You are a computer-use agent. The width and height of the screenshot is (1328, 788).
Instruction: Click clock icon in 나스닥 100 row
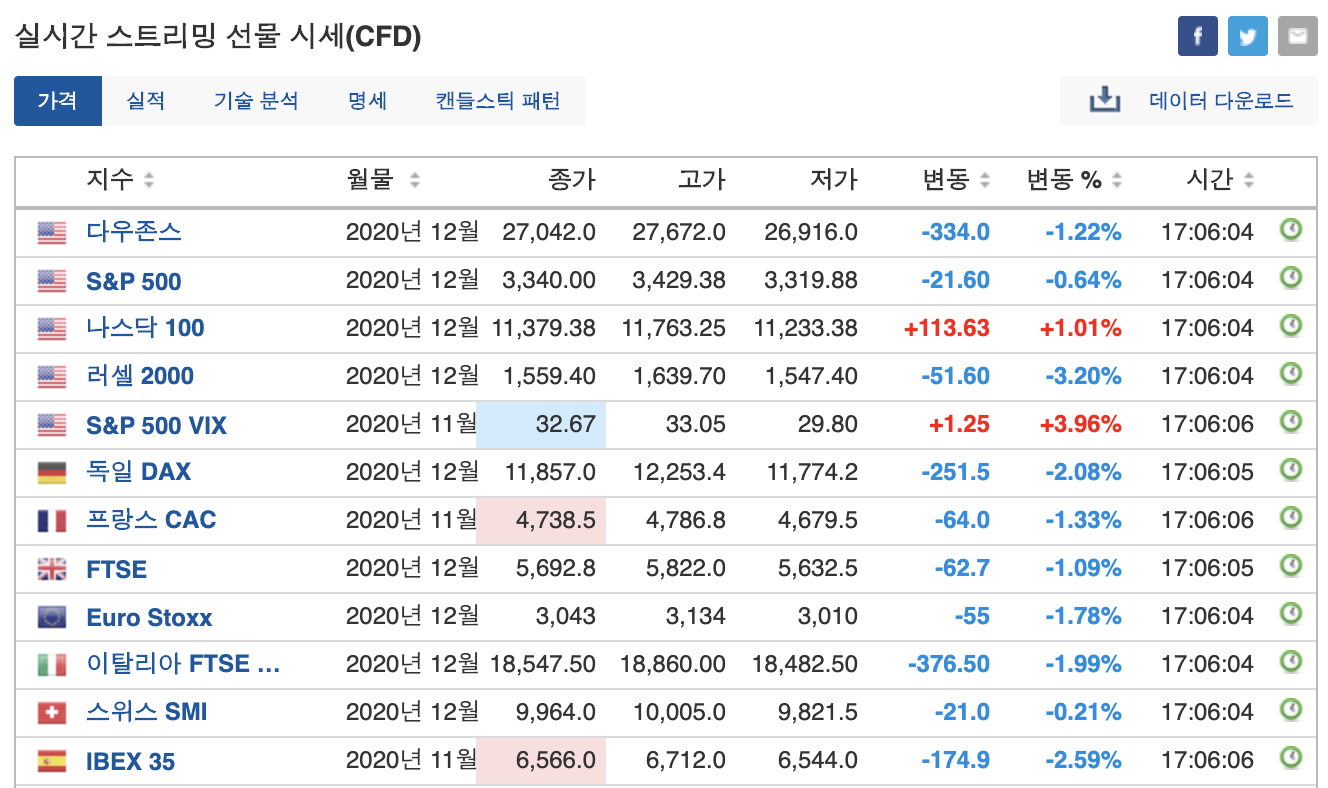tap(1291, 325)
